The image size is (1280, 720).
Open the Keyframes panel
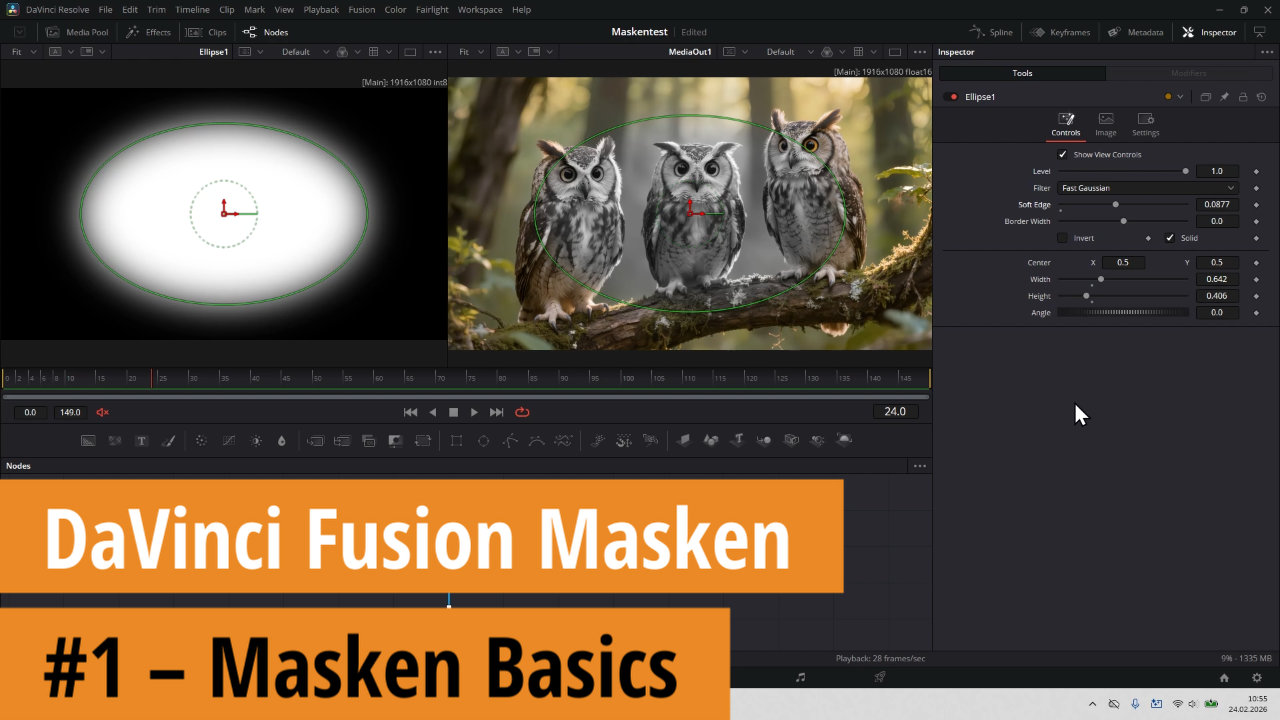(x=1060, y=32)
